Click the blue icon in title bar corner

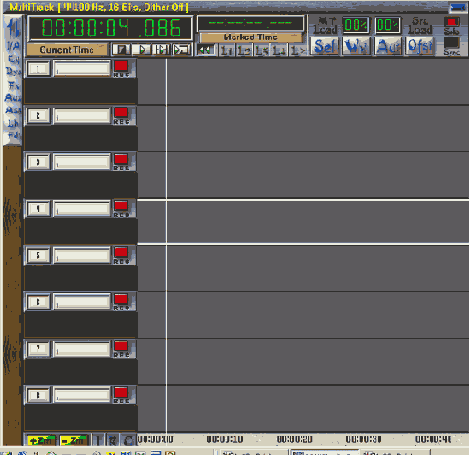[x=458, y=7]
